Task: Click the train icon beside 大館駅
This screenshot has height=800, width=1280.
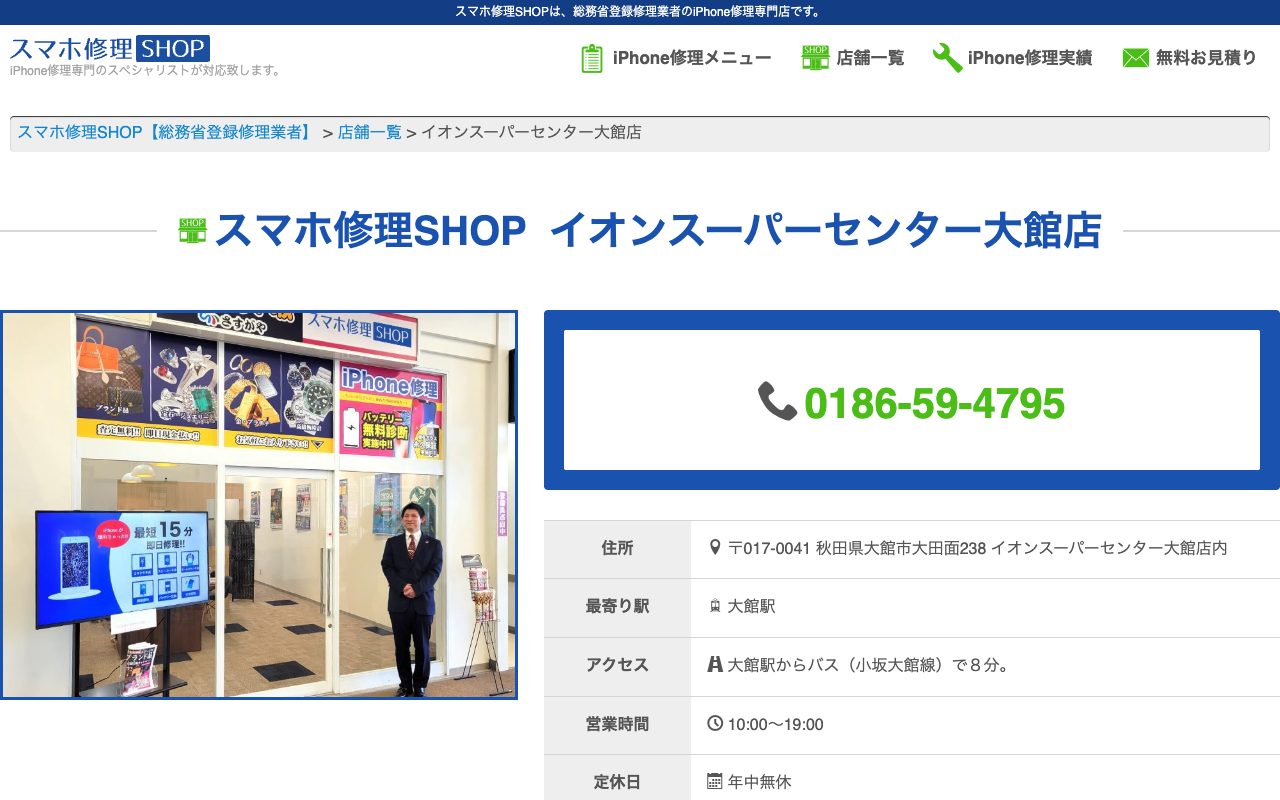Action: (x=714, y=606)
